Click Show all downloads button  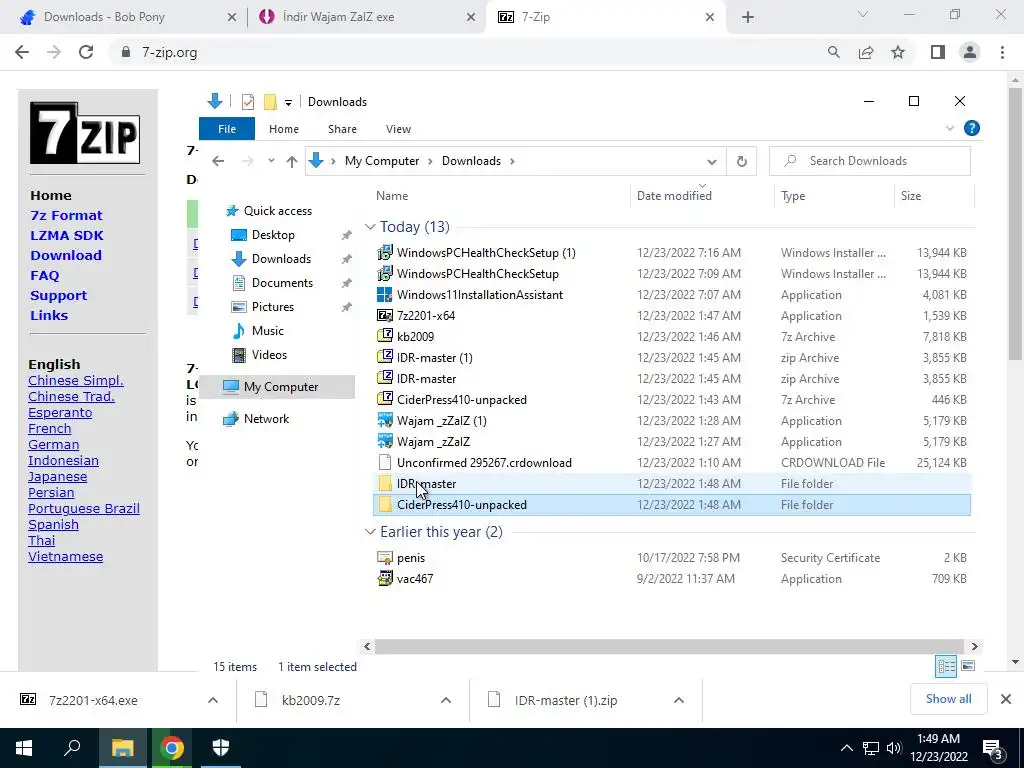click(948, 699)
